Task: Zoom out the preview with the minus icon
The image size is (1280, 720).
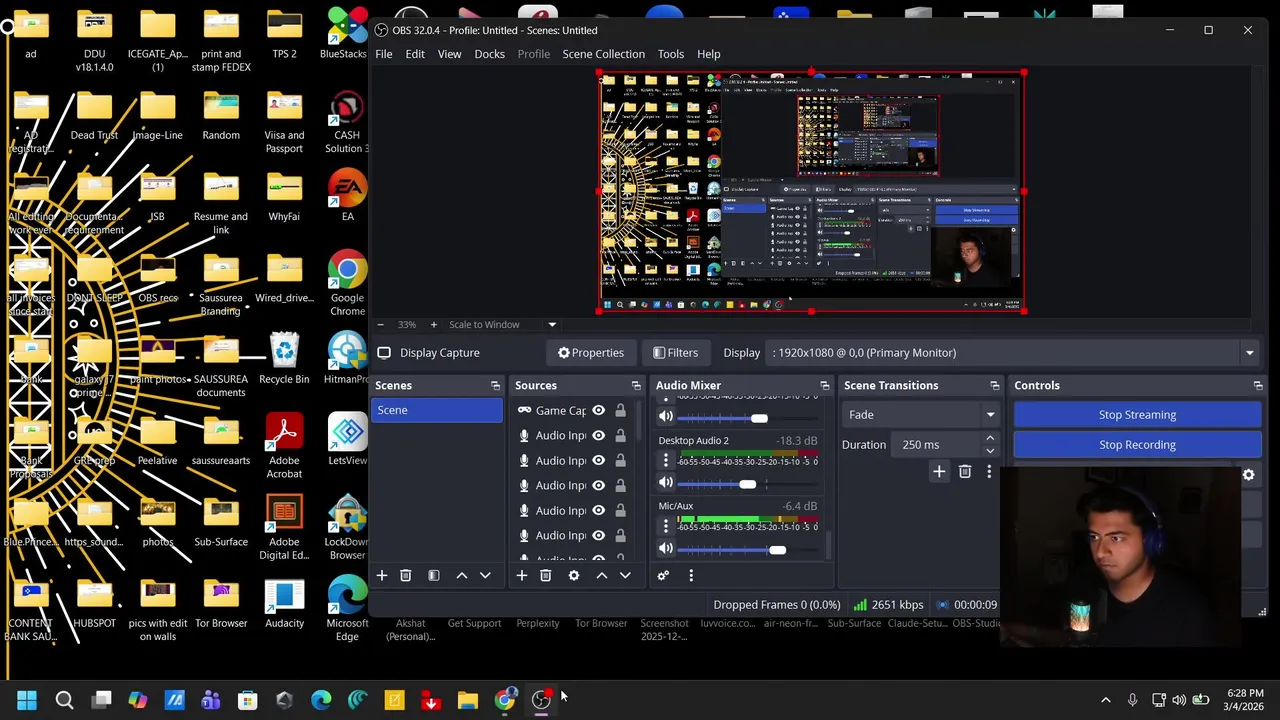Action: click(380, 324)
